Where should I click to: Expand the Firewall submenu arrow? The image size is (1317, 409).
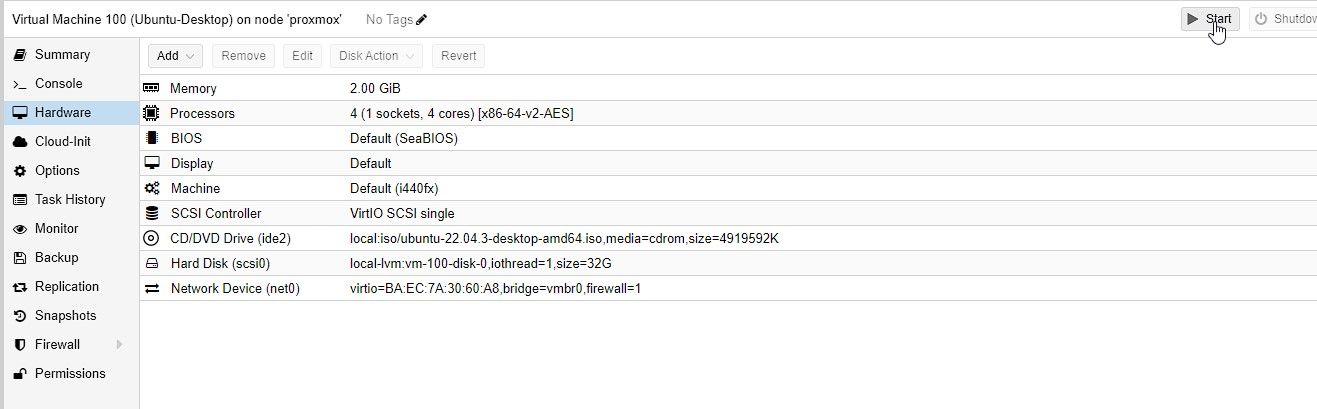pyautogui.click(x=119, y=344)
